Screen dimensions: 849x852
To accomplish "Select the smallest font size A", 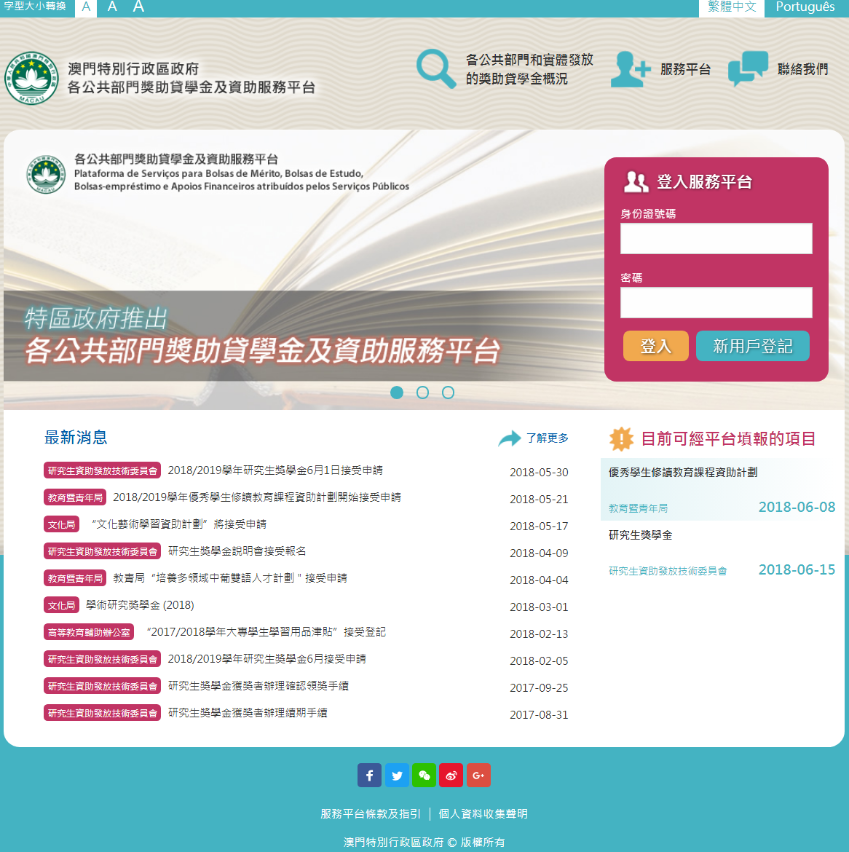I will click(x=87, y=7).
